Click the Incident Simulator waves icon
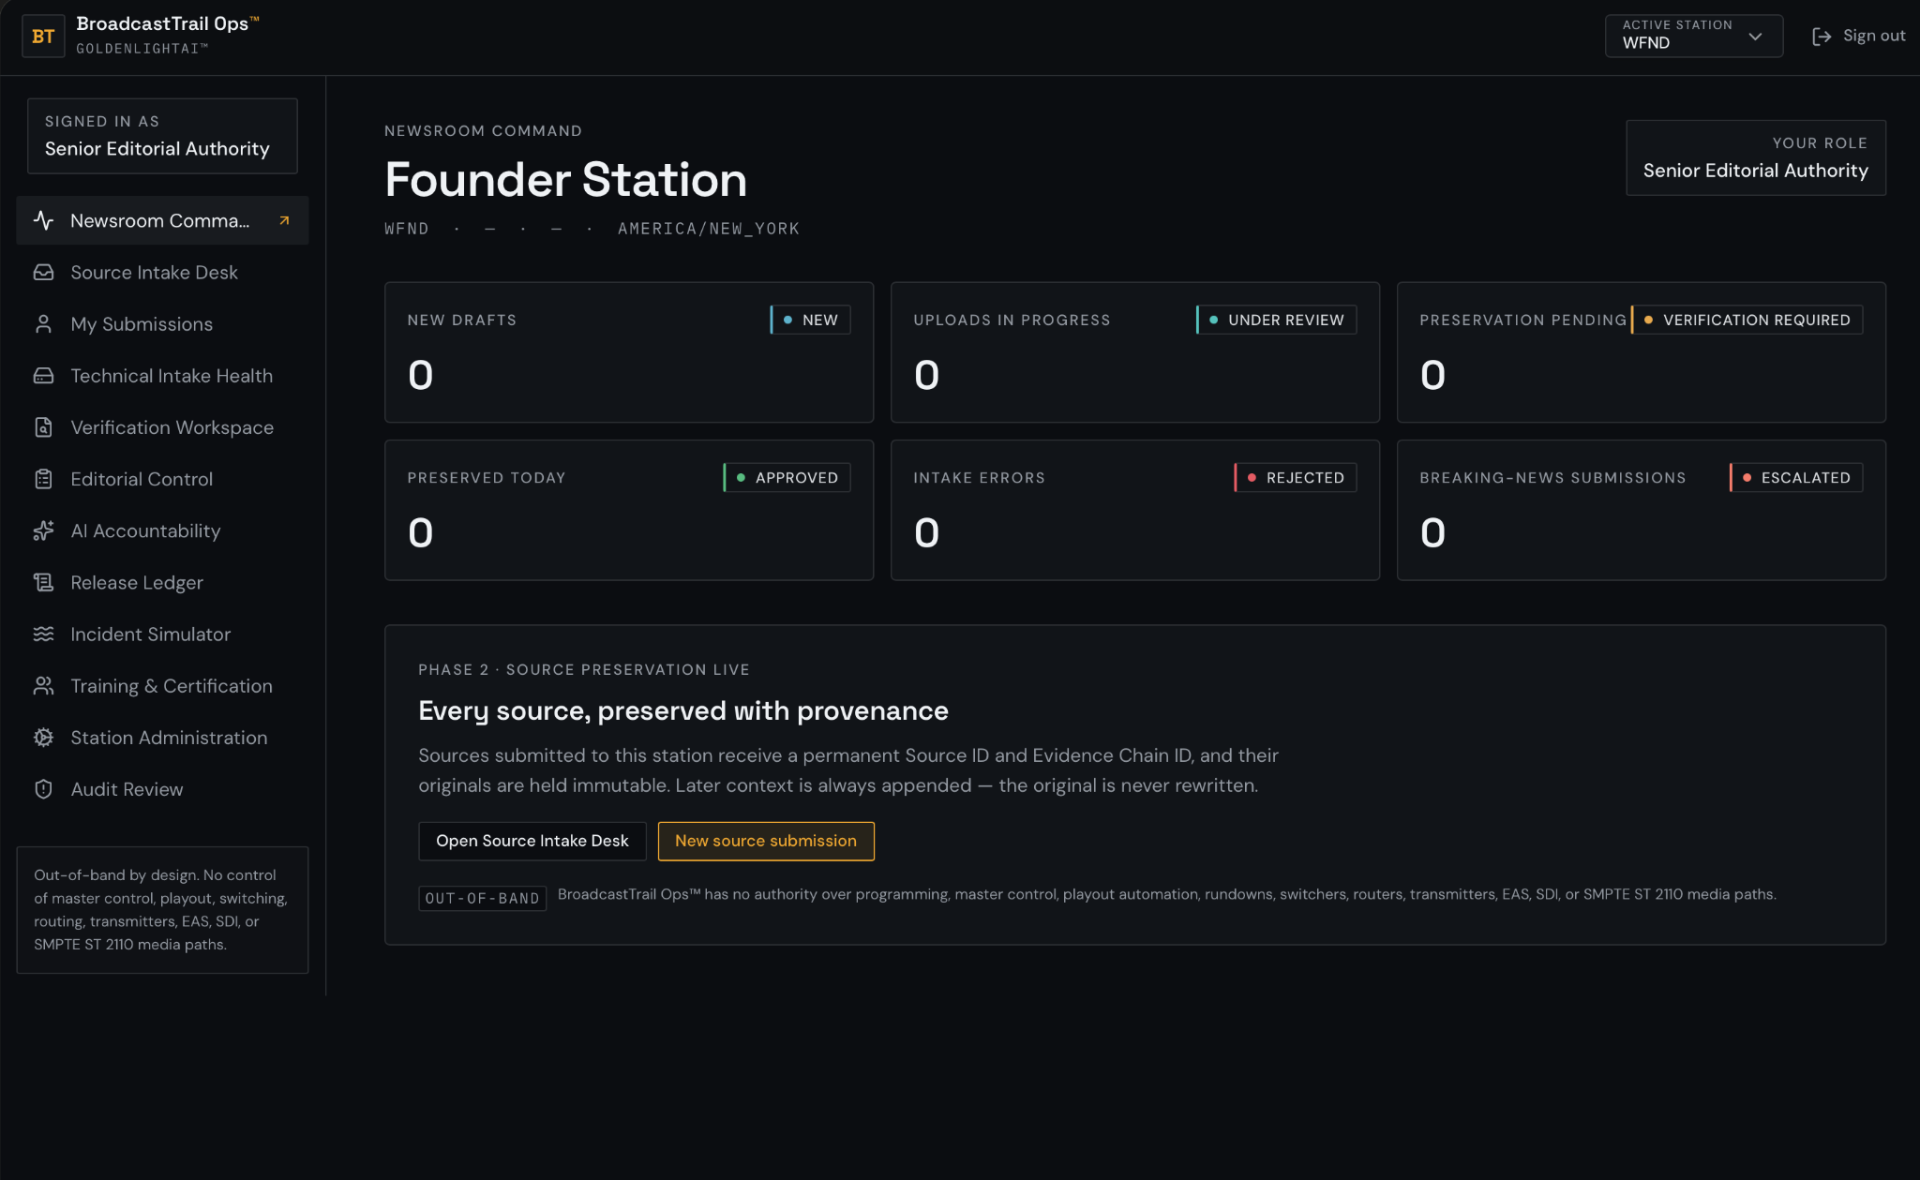This screenshot has width=1920, height=1180. coord(43,634)
